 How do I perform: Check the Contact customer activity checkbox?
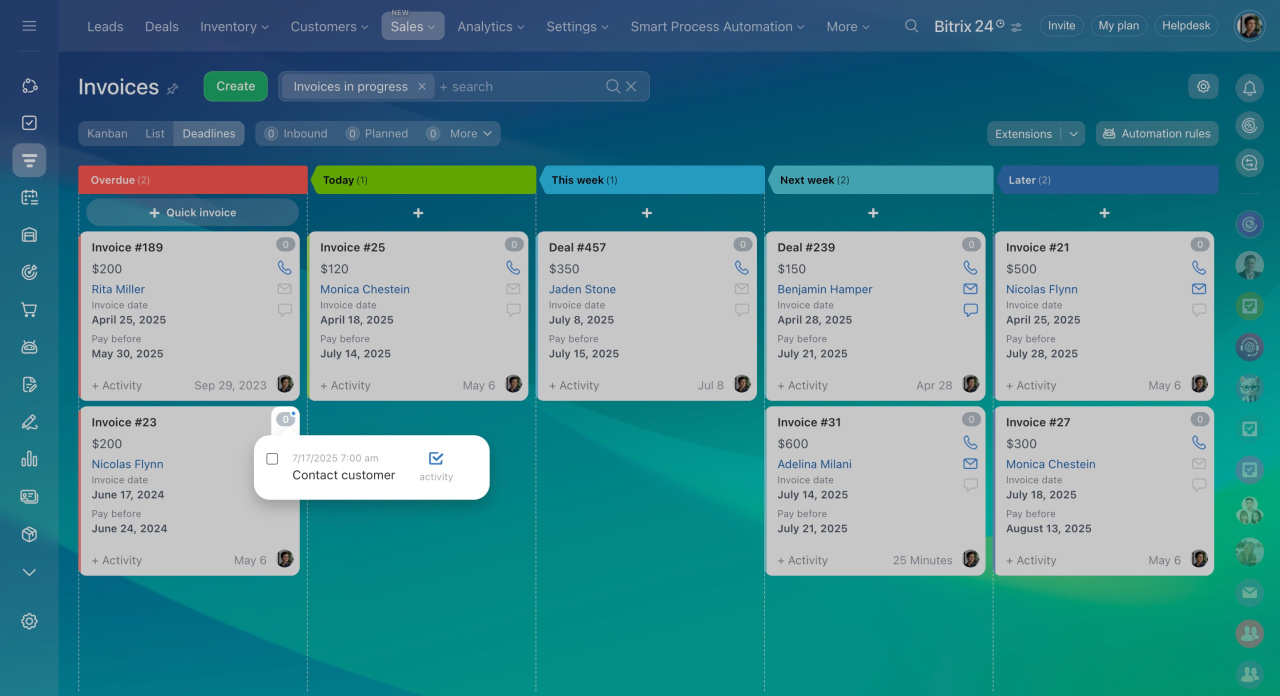[x=272, y=459]
